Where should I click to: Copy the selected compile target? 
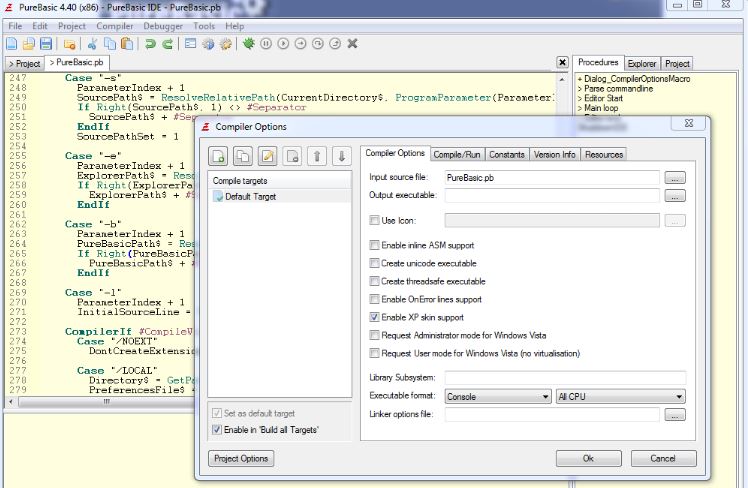(243, 156)
